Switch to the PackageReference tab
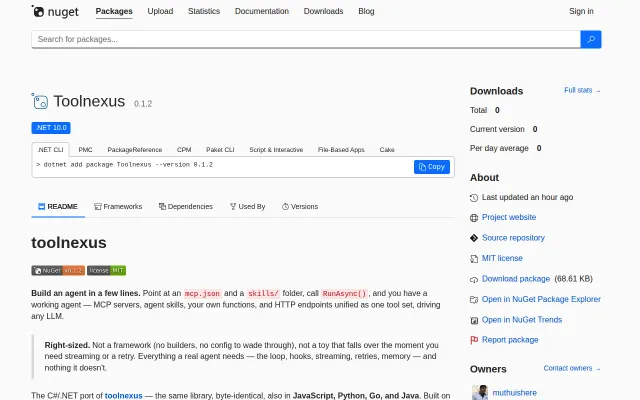Viewport: 640px width, 400px height. click(135, 150)
